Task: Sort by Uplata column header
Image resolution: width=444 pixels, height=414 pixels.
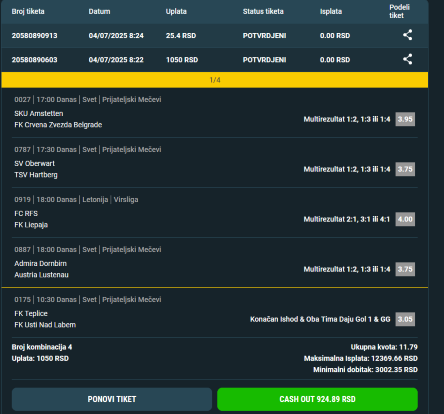Action: 176,11
